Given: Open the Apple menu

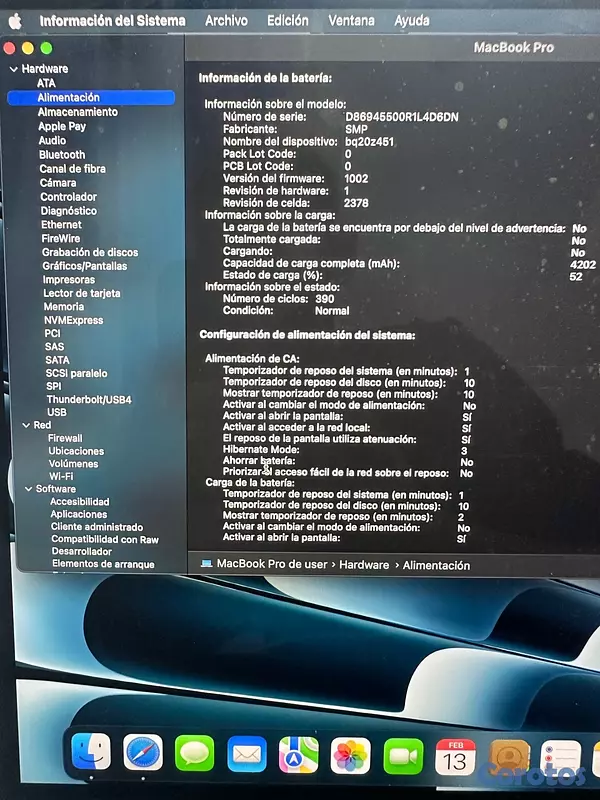Looking at the screenshot, I should pyautogui.click(x=15, y=21).
